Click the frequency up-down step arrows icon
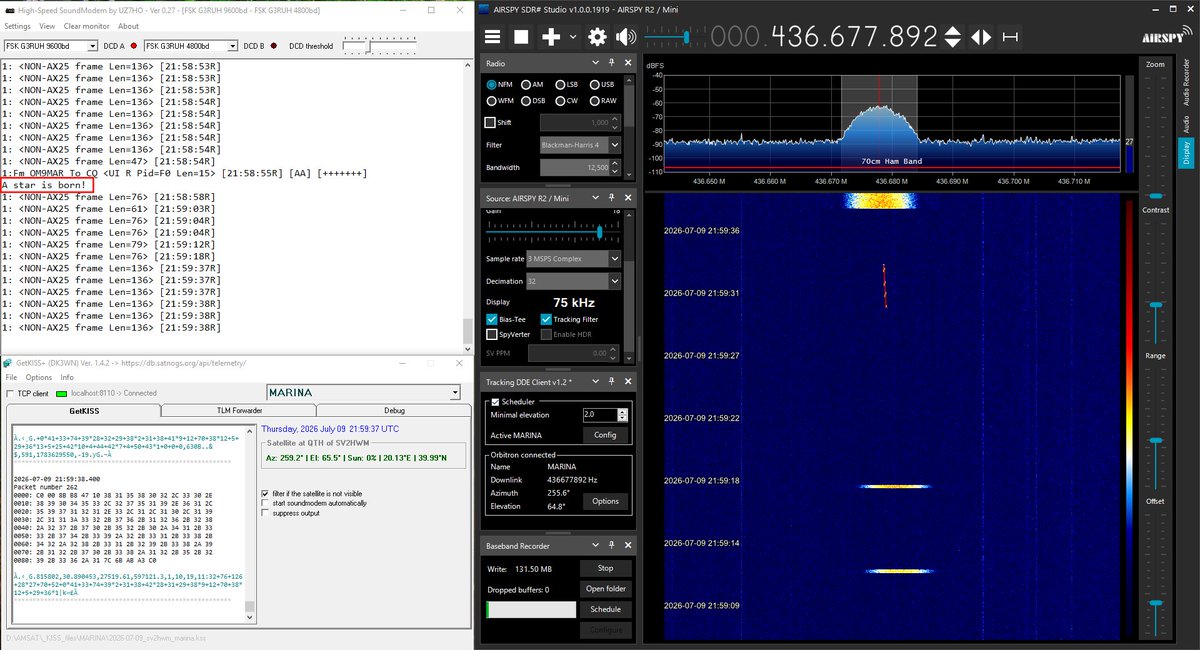The image size is (1200, 650). pyautogui.click(x=953, y=37)
